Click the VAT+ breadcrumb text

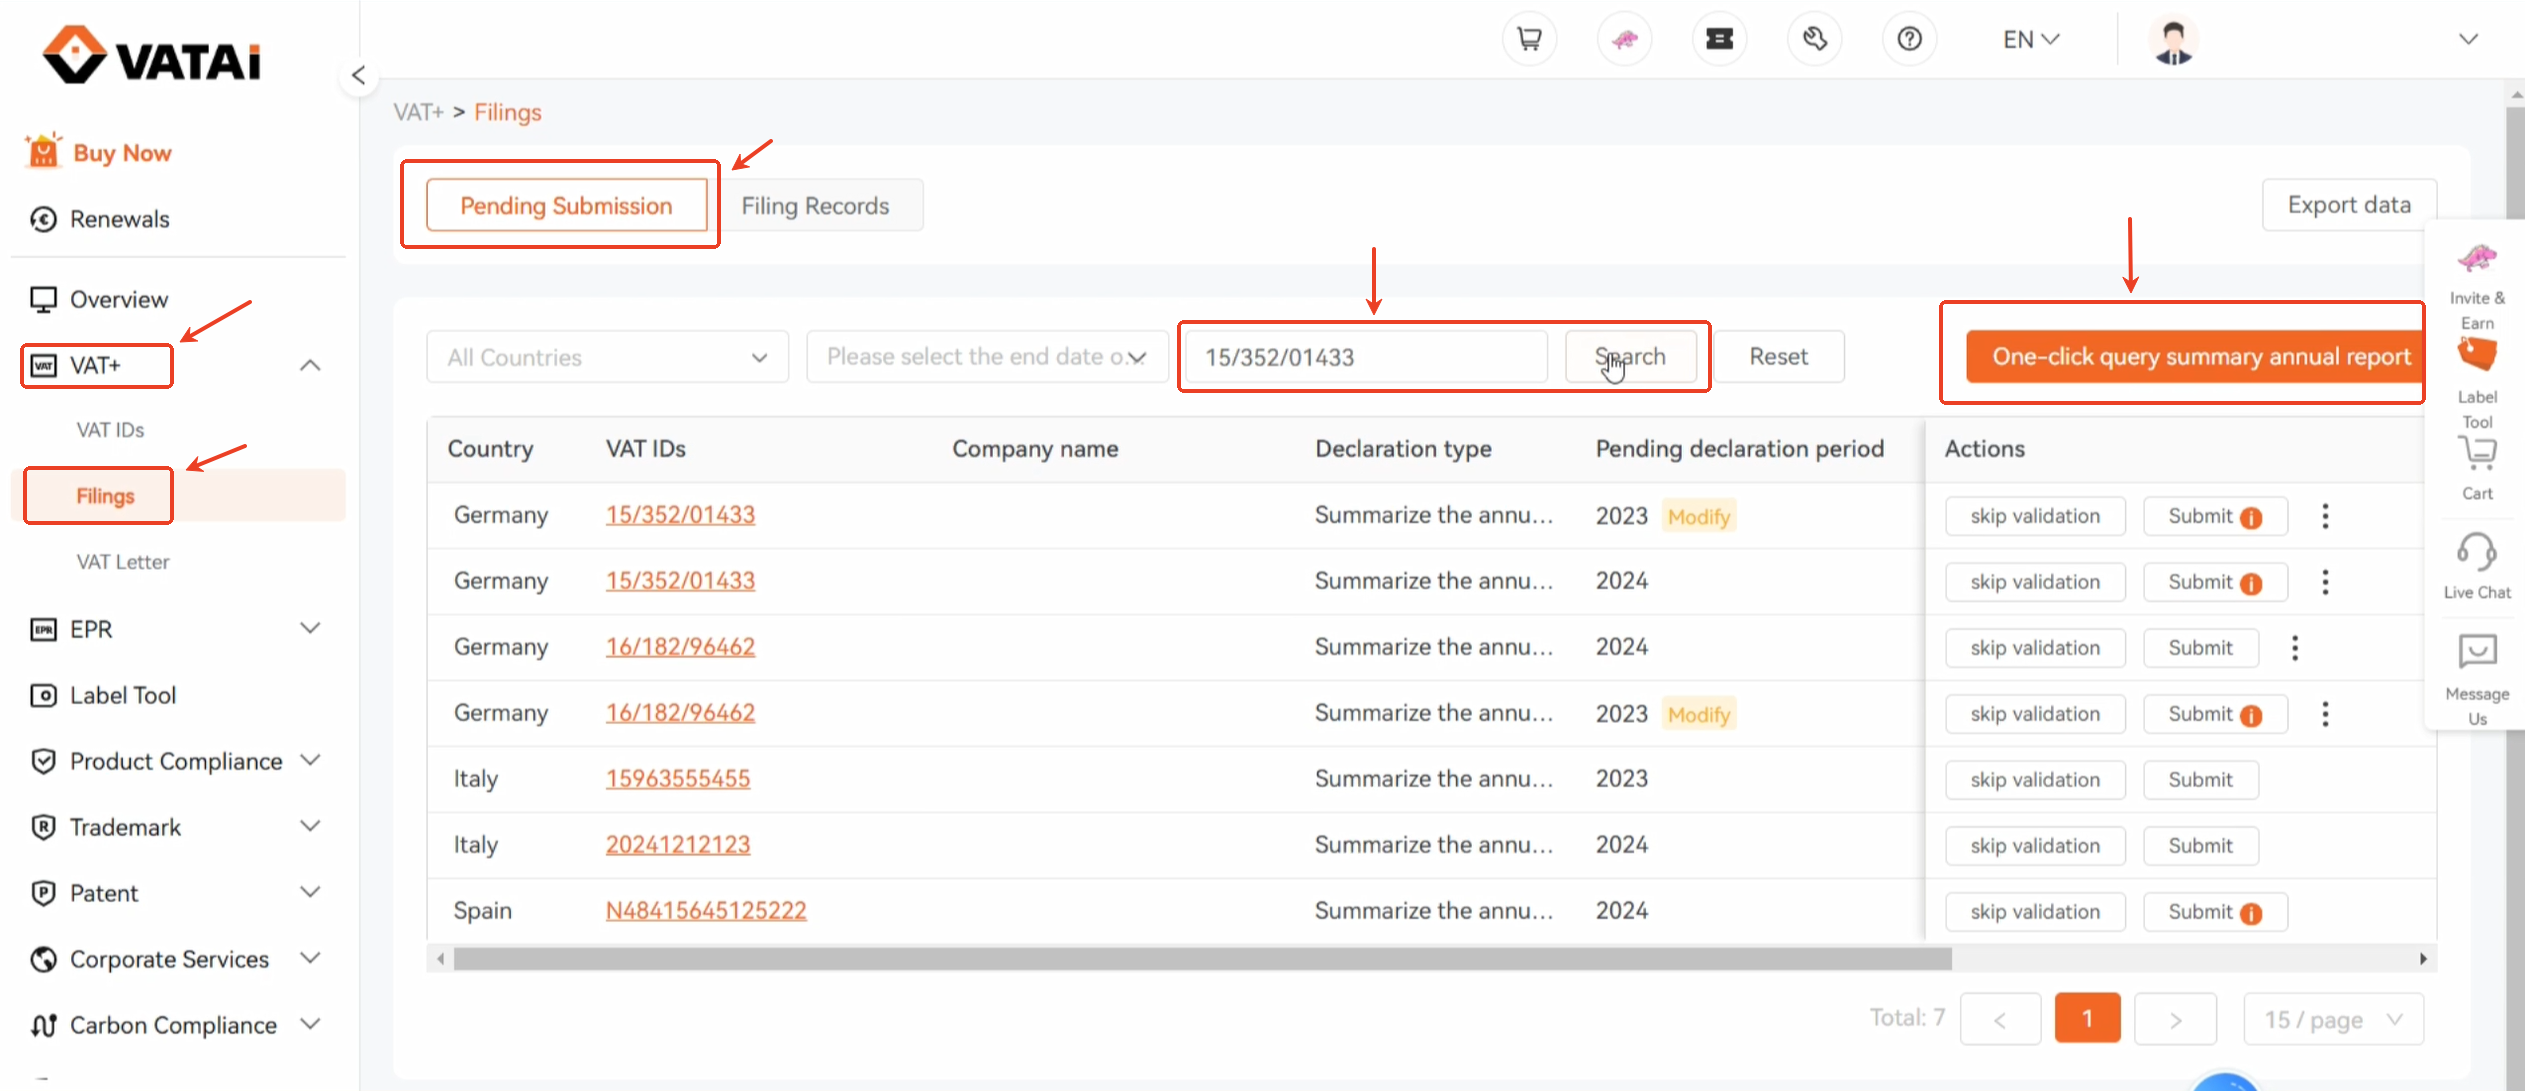418,112
